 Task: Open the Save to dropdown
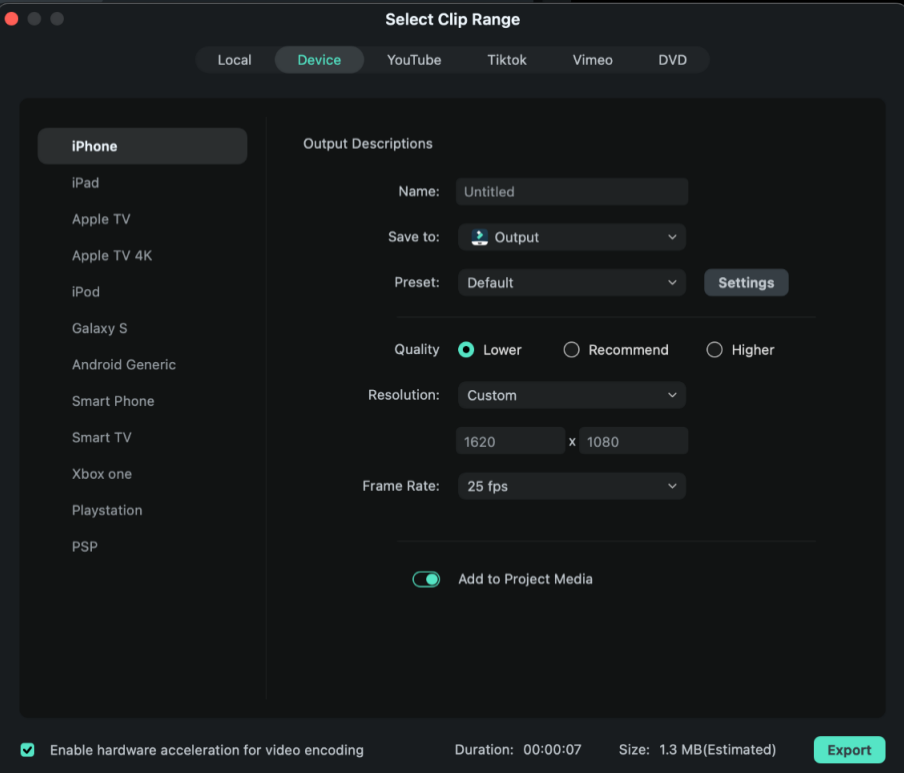pos(572,237)
